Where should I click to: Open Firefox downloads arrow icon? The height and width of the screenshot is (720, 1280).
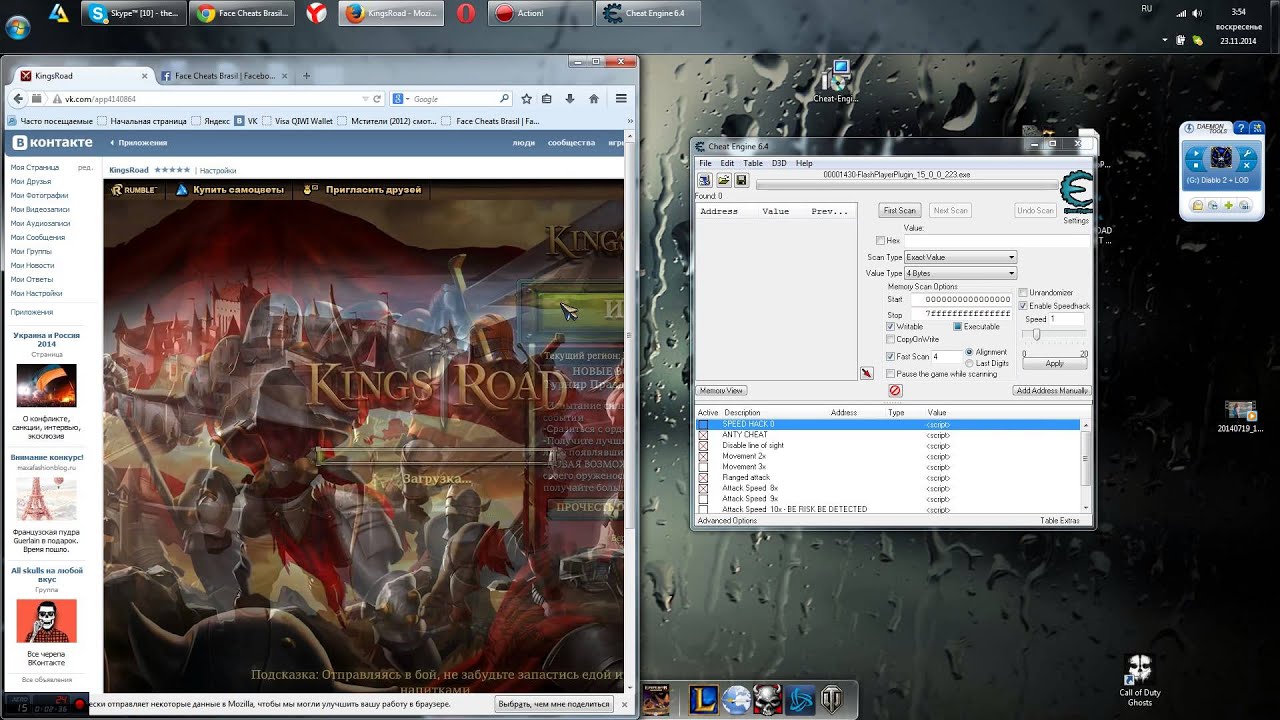pos(570,99)
